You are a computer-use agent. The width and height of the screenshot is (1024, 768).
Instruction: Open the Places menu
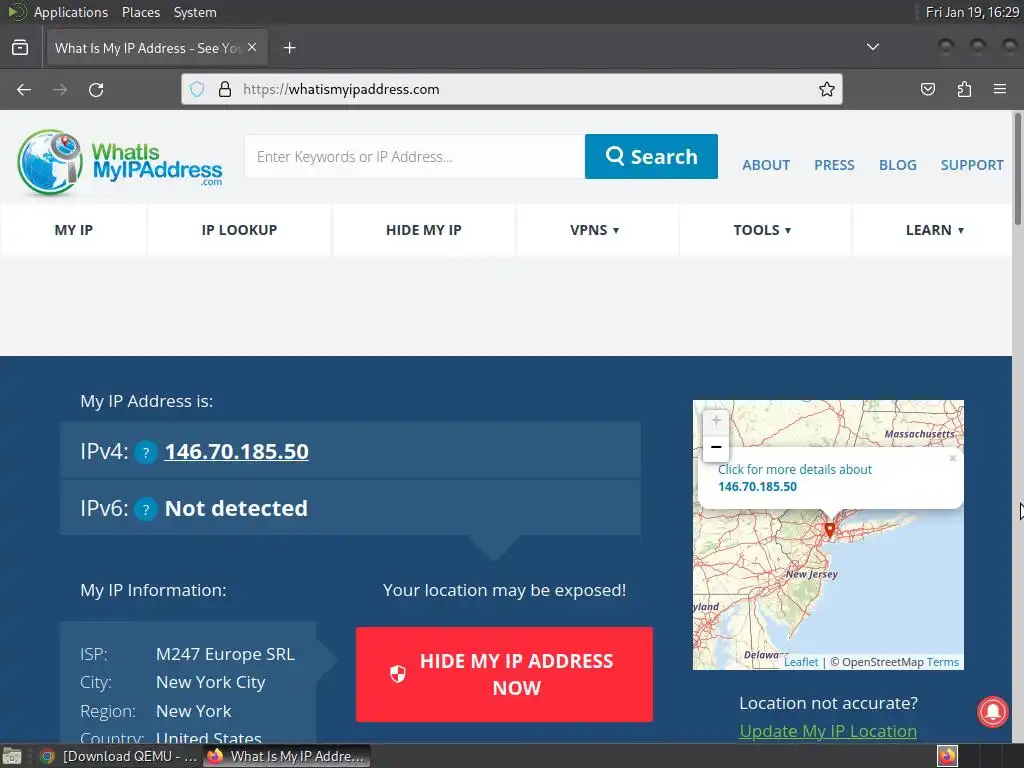(140, 12)
